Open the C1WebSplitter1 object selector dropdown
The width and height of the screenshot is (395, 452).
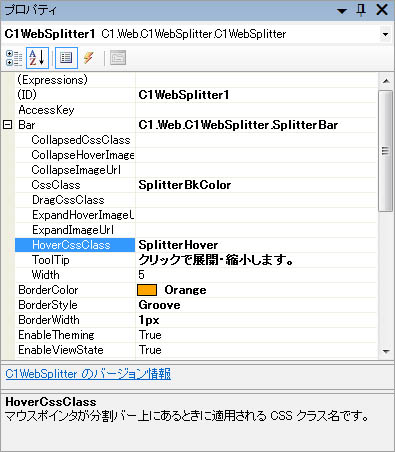point(385,34)
